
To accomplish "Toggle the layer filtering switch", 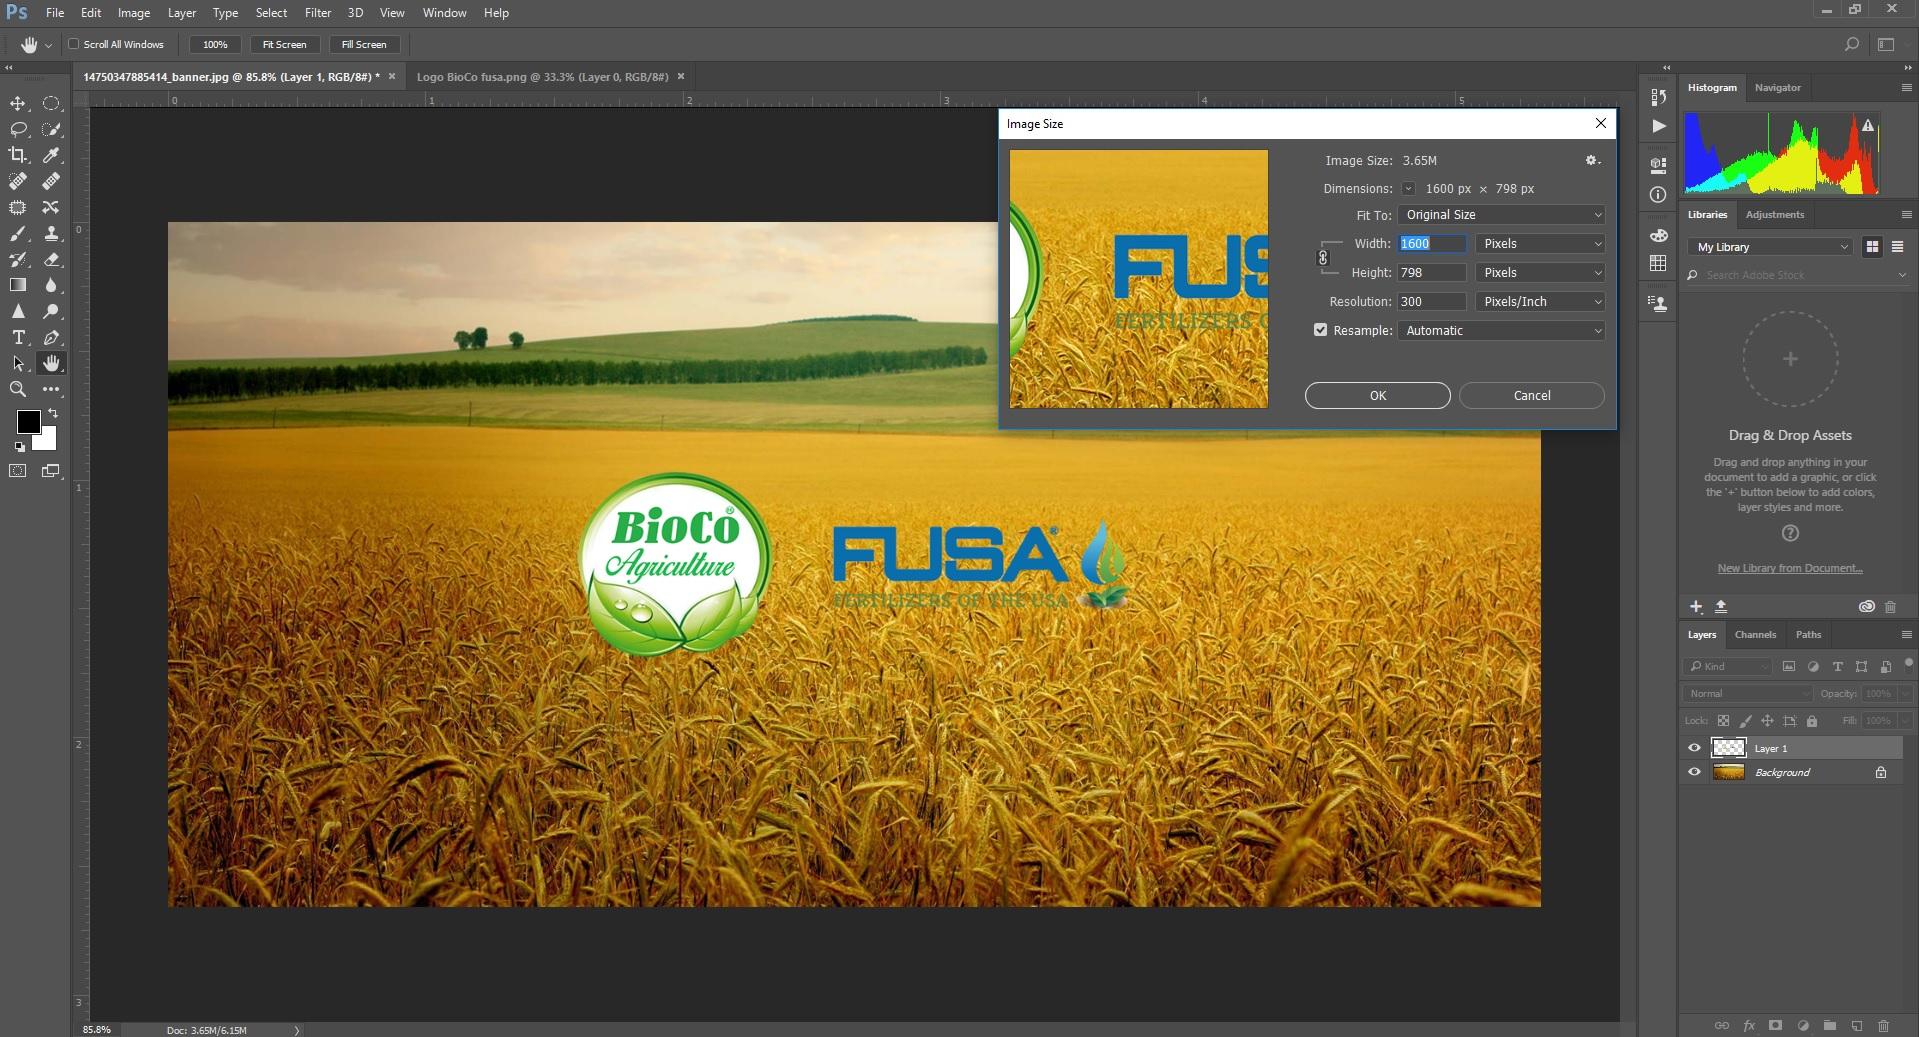I will tap(1908, 664).
